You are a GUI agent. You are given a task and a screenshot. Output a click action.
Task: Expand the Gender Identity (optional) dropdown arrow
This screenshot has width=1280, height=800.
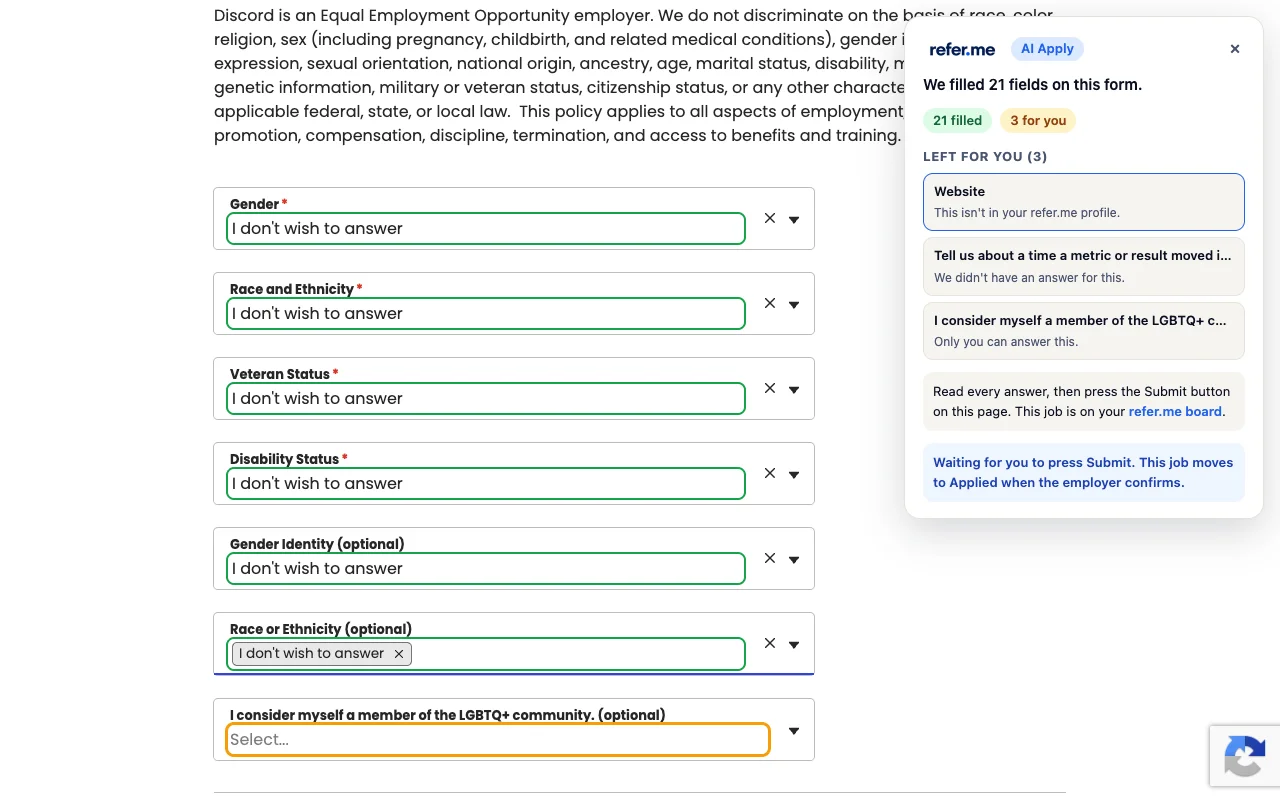point(794,559)
